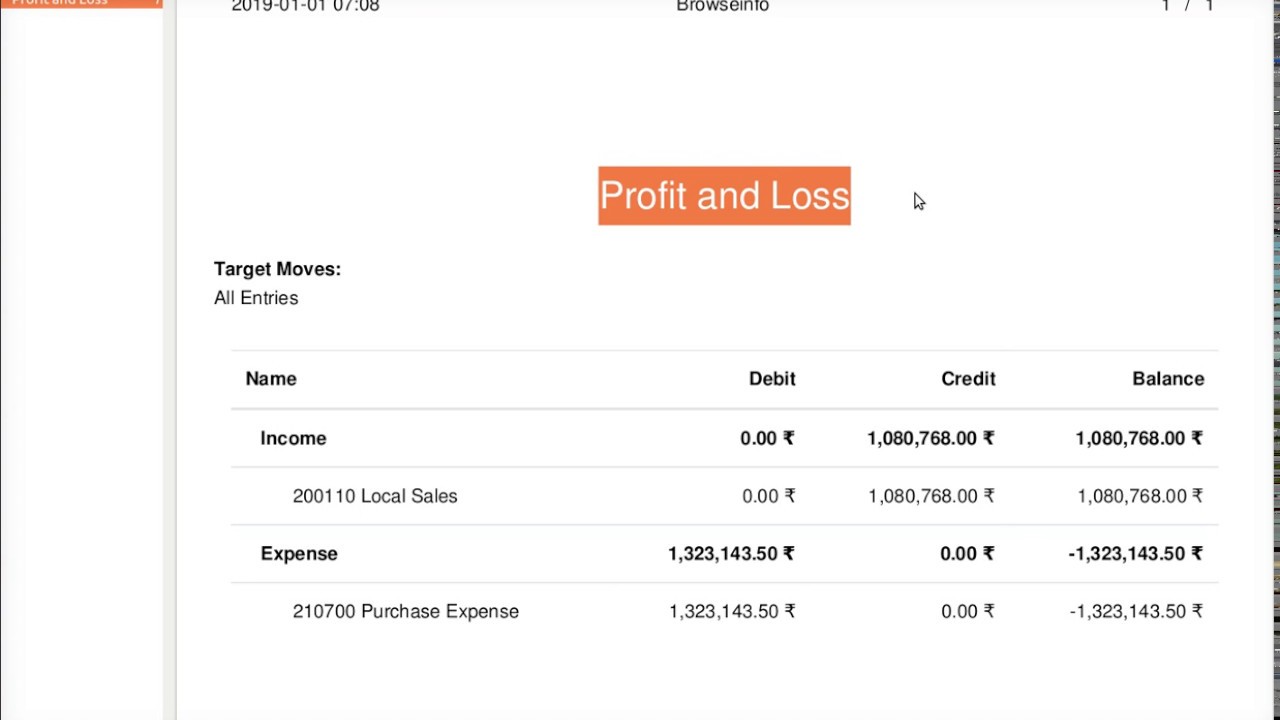Select Income balance value 1,080,768.00
This screenshot has width=1280, height=720.
[x=1139, y=438]
